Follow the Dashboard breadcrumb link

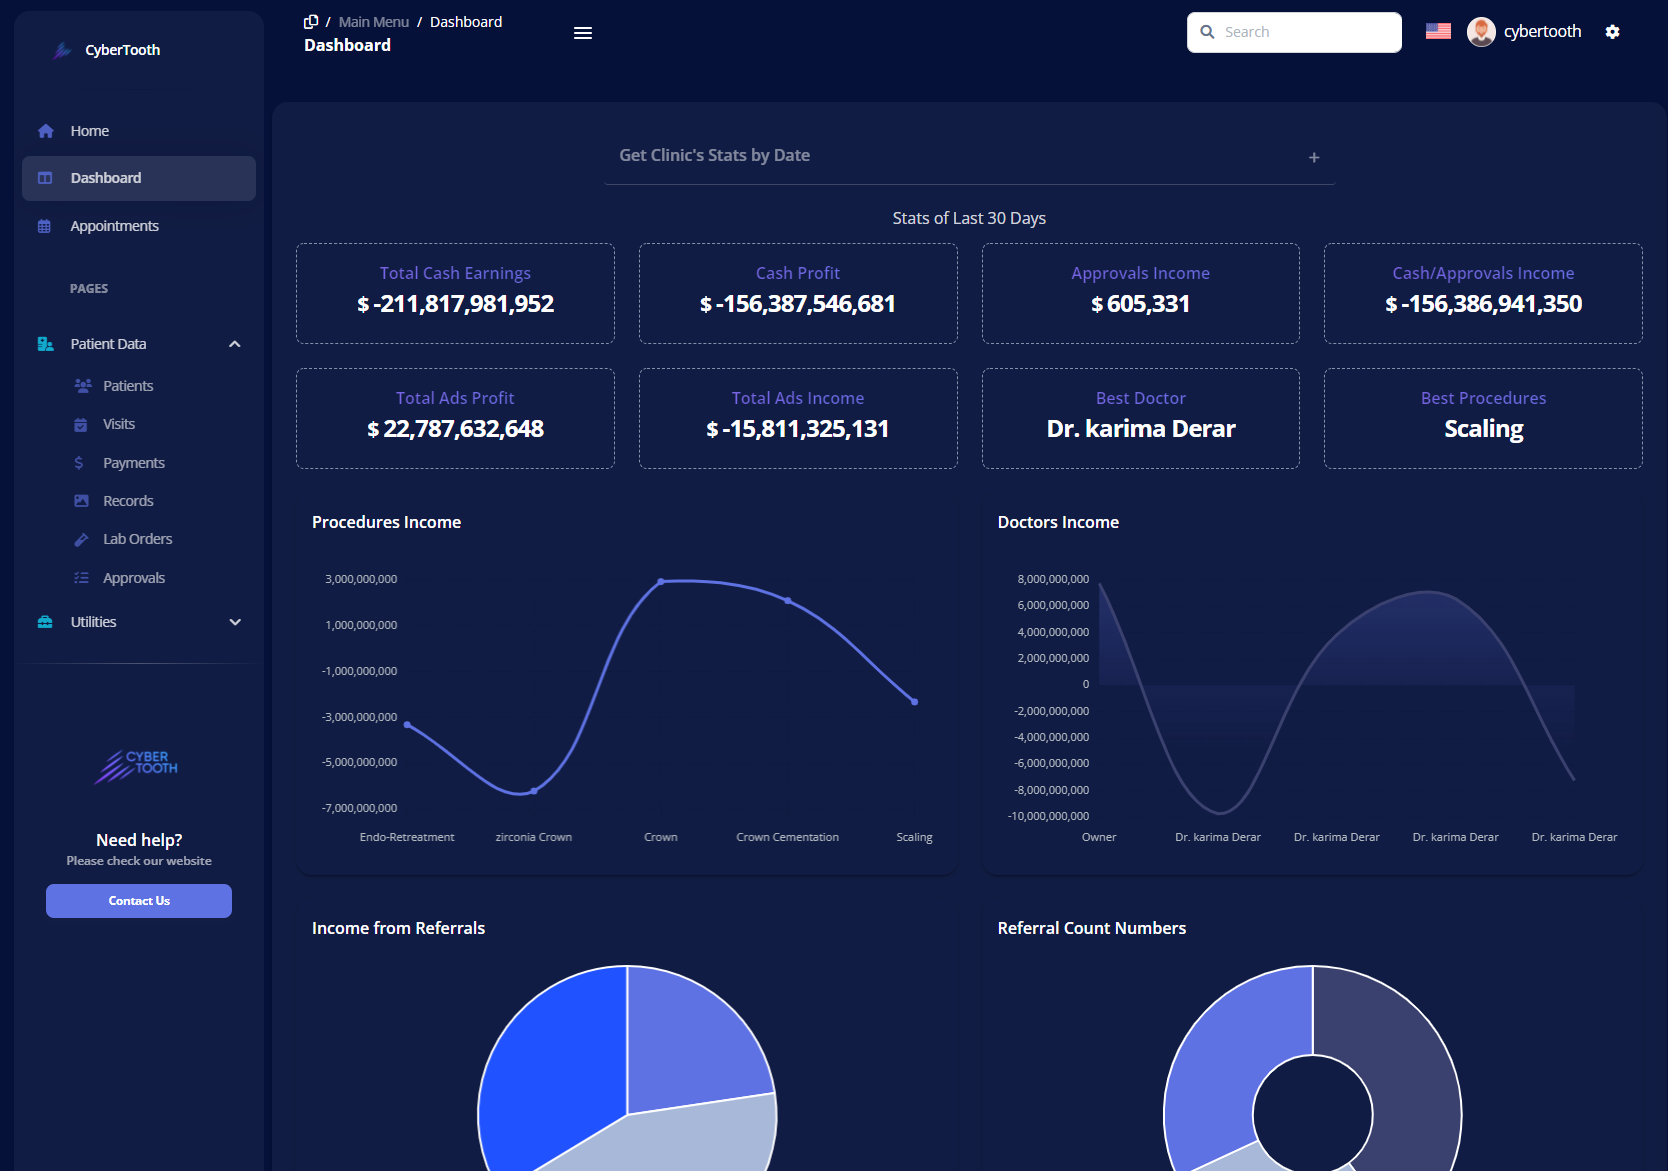tap(465, 21)
